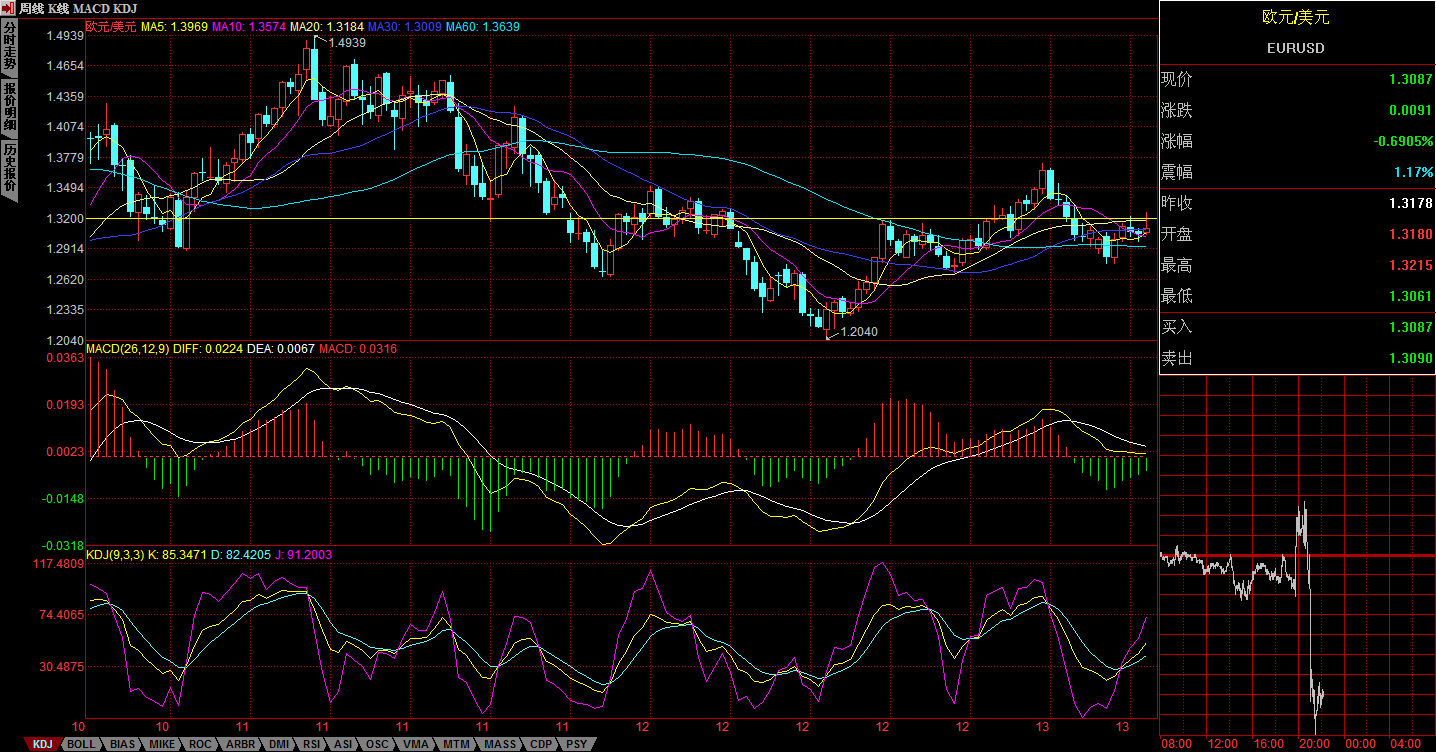
Task: Show the ARBR indicator
Action: pos(240,744)
